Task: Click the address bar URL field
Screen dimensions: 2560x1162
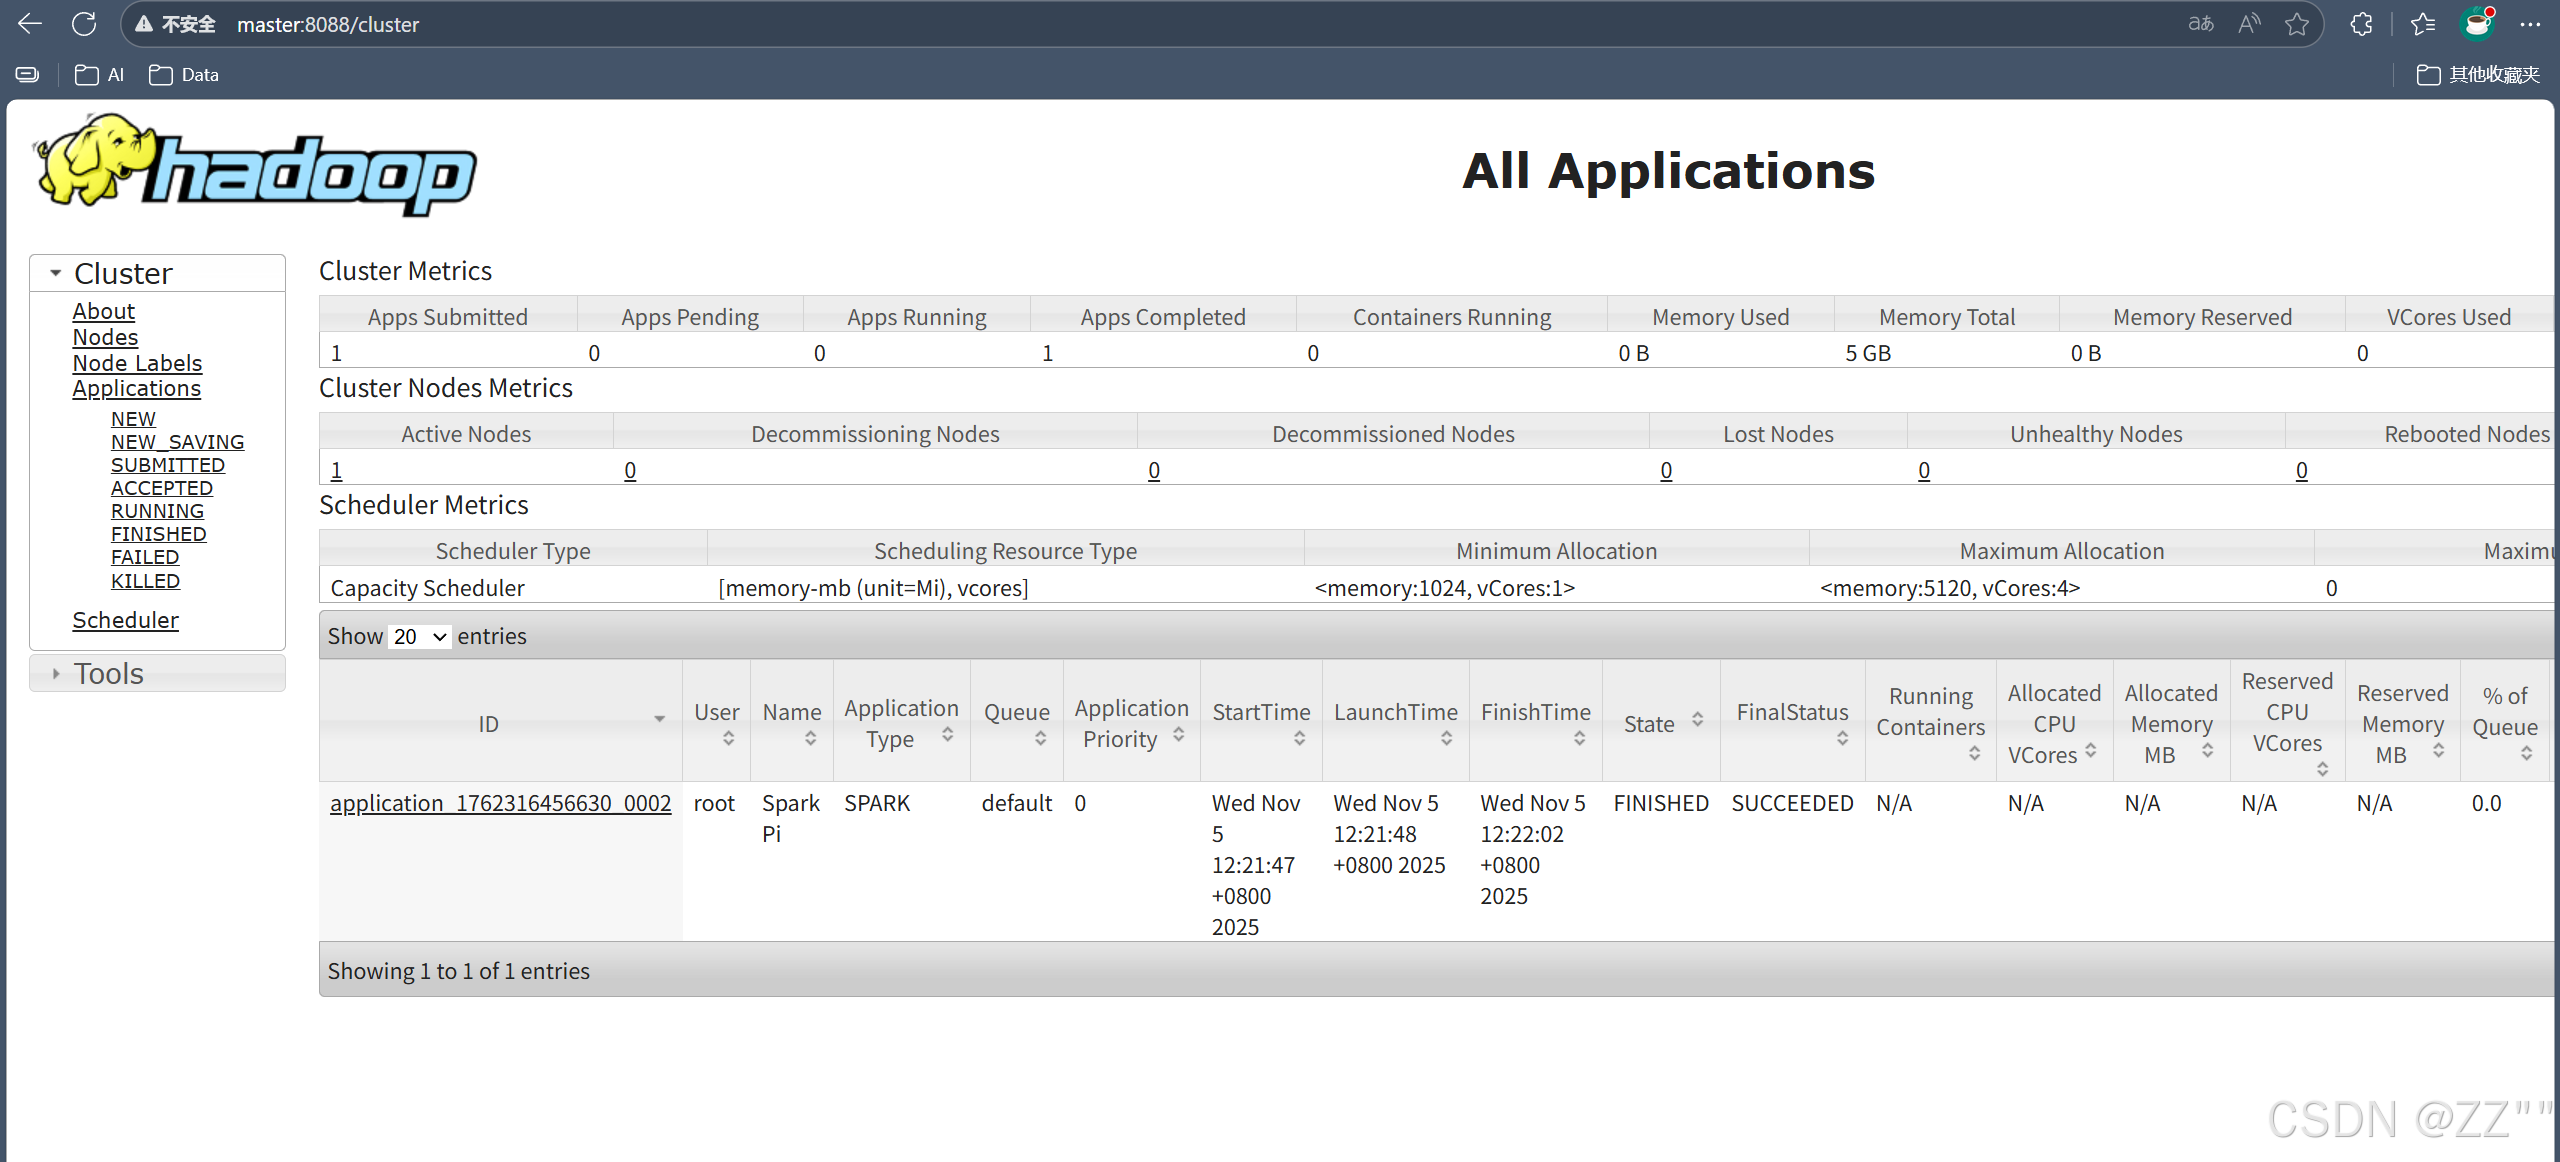Action: pyautogui.click(x=800, y=24)
